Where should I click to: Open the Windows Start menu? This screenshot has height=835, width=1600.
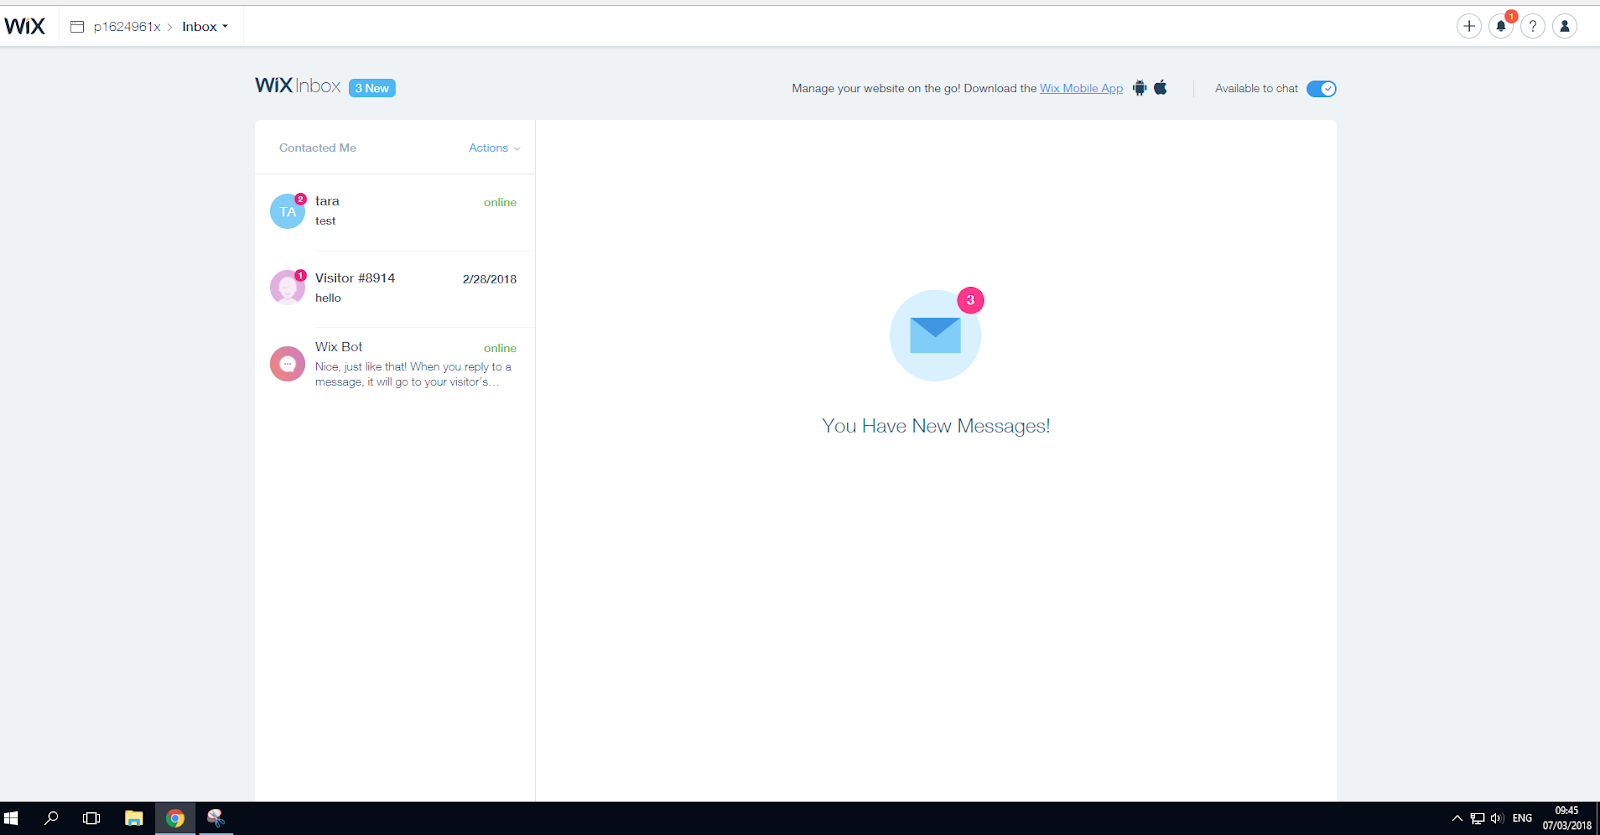(11, 818)
